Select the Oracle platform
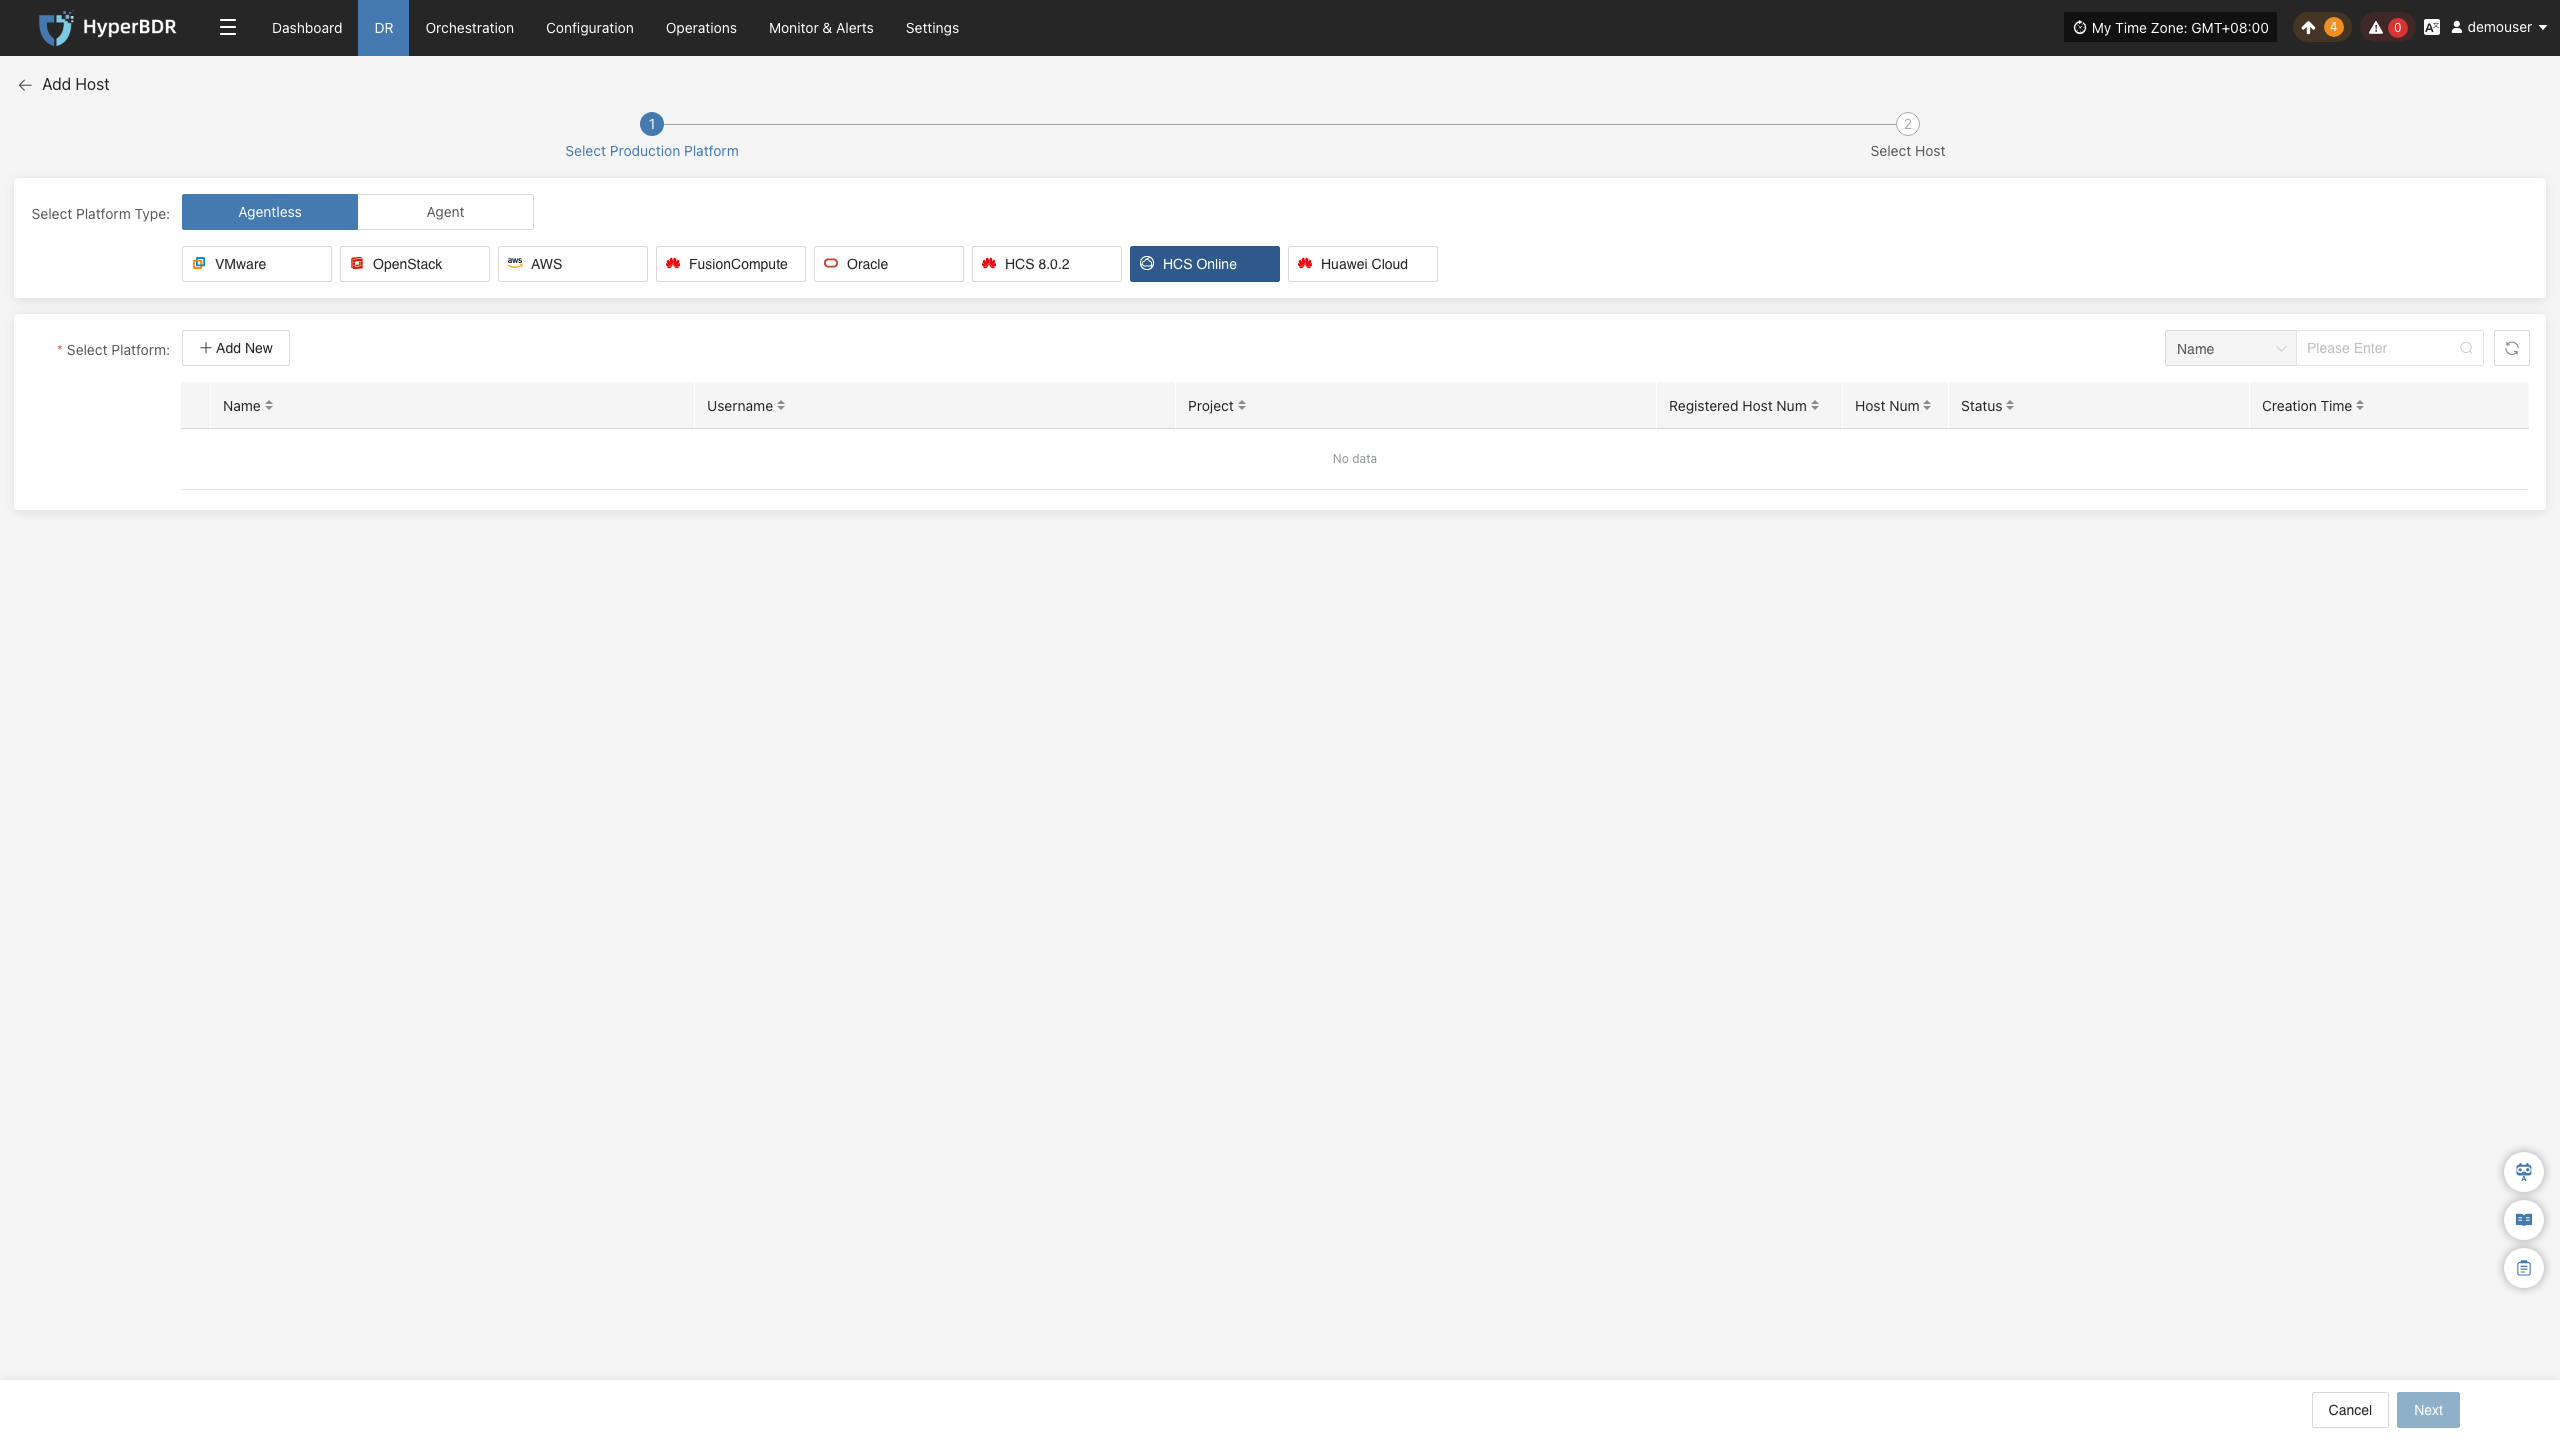The width and height of the screenshot is (2560, 1440). (x=889, y=264)
